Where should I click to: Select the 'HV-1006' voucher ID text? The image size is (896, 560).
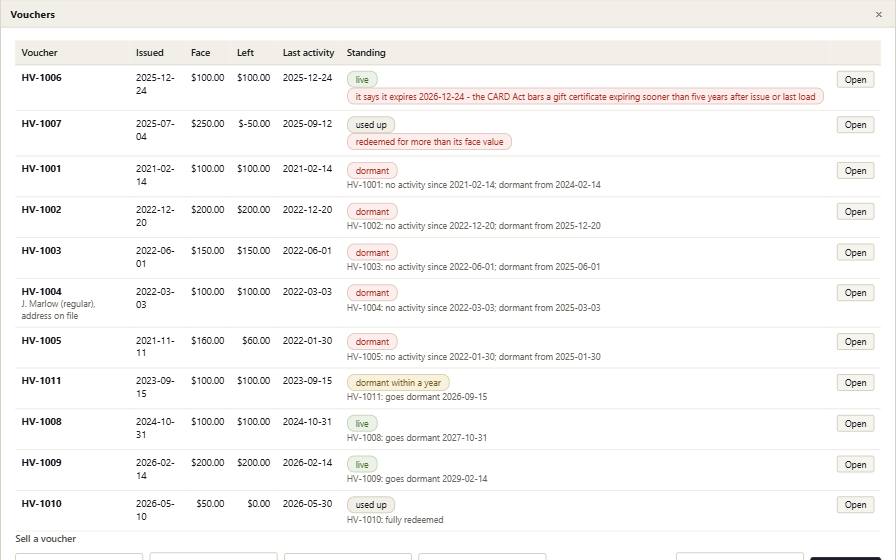[41, 78]
